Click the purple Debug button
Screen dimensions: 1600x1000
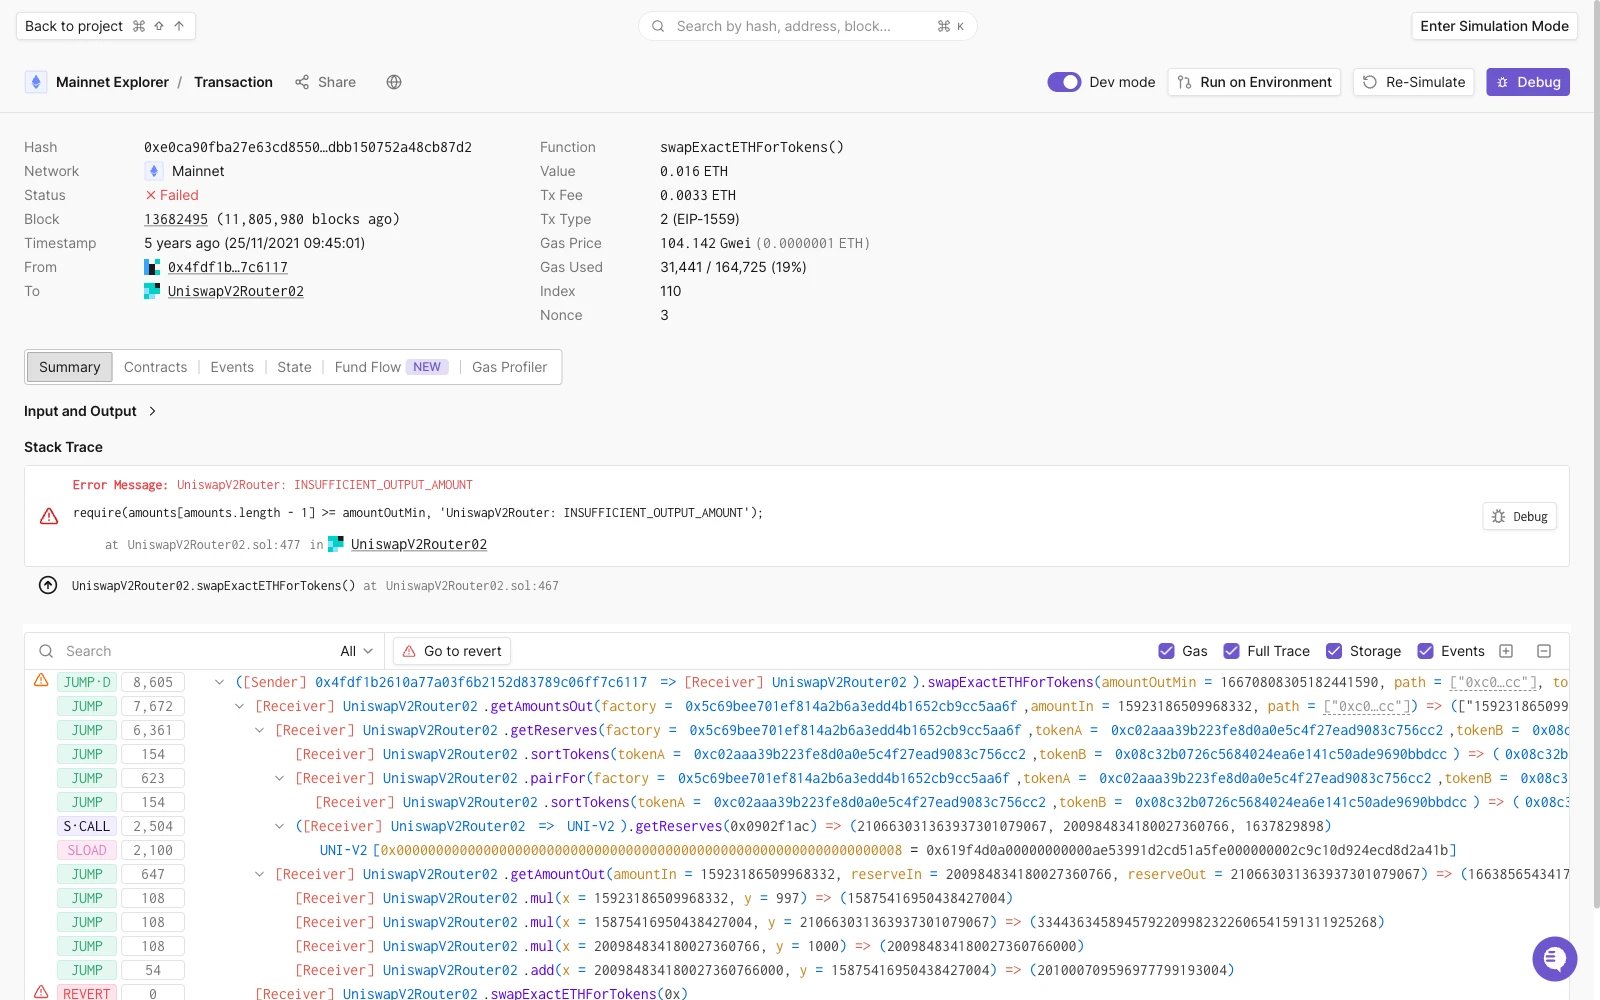pos(1528,82)
